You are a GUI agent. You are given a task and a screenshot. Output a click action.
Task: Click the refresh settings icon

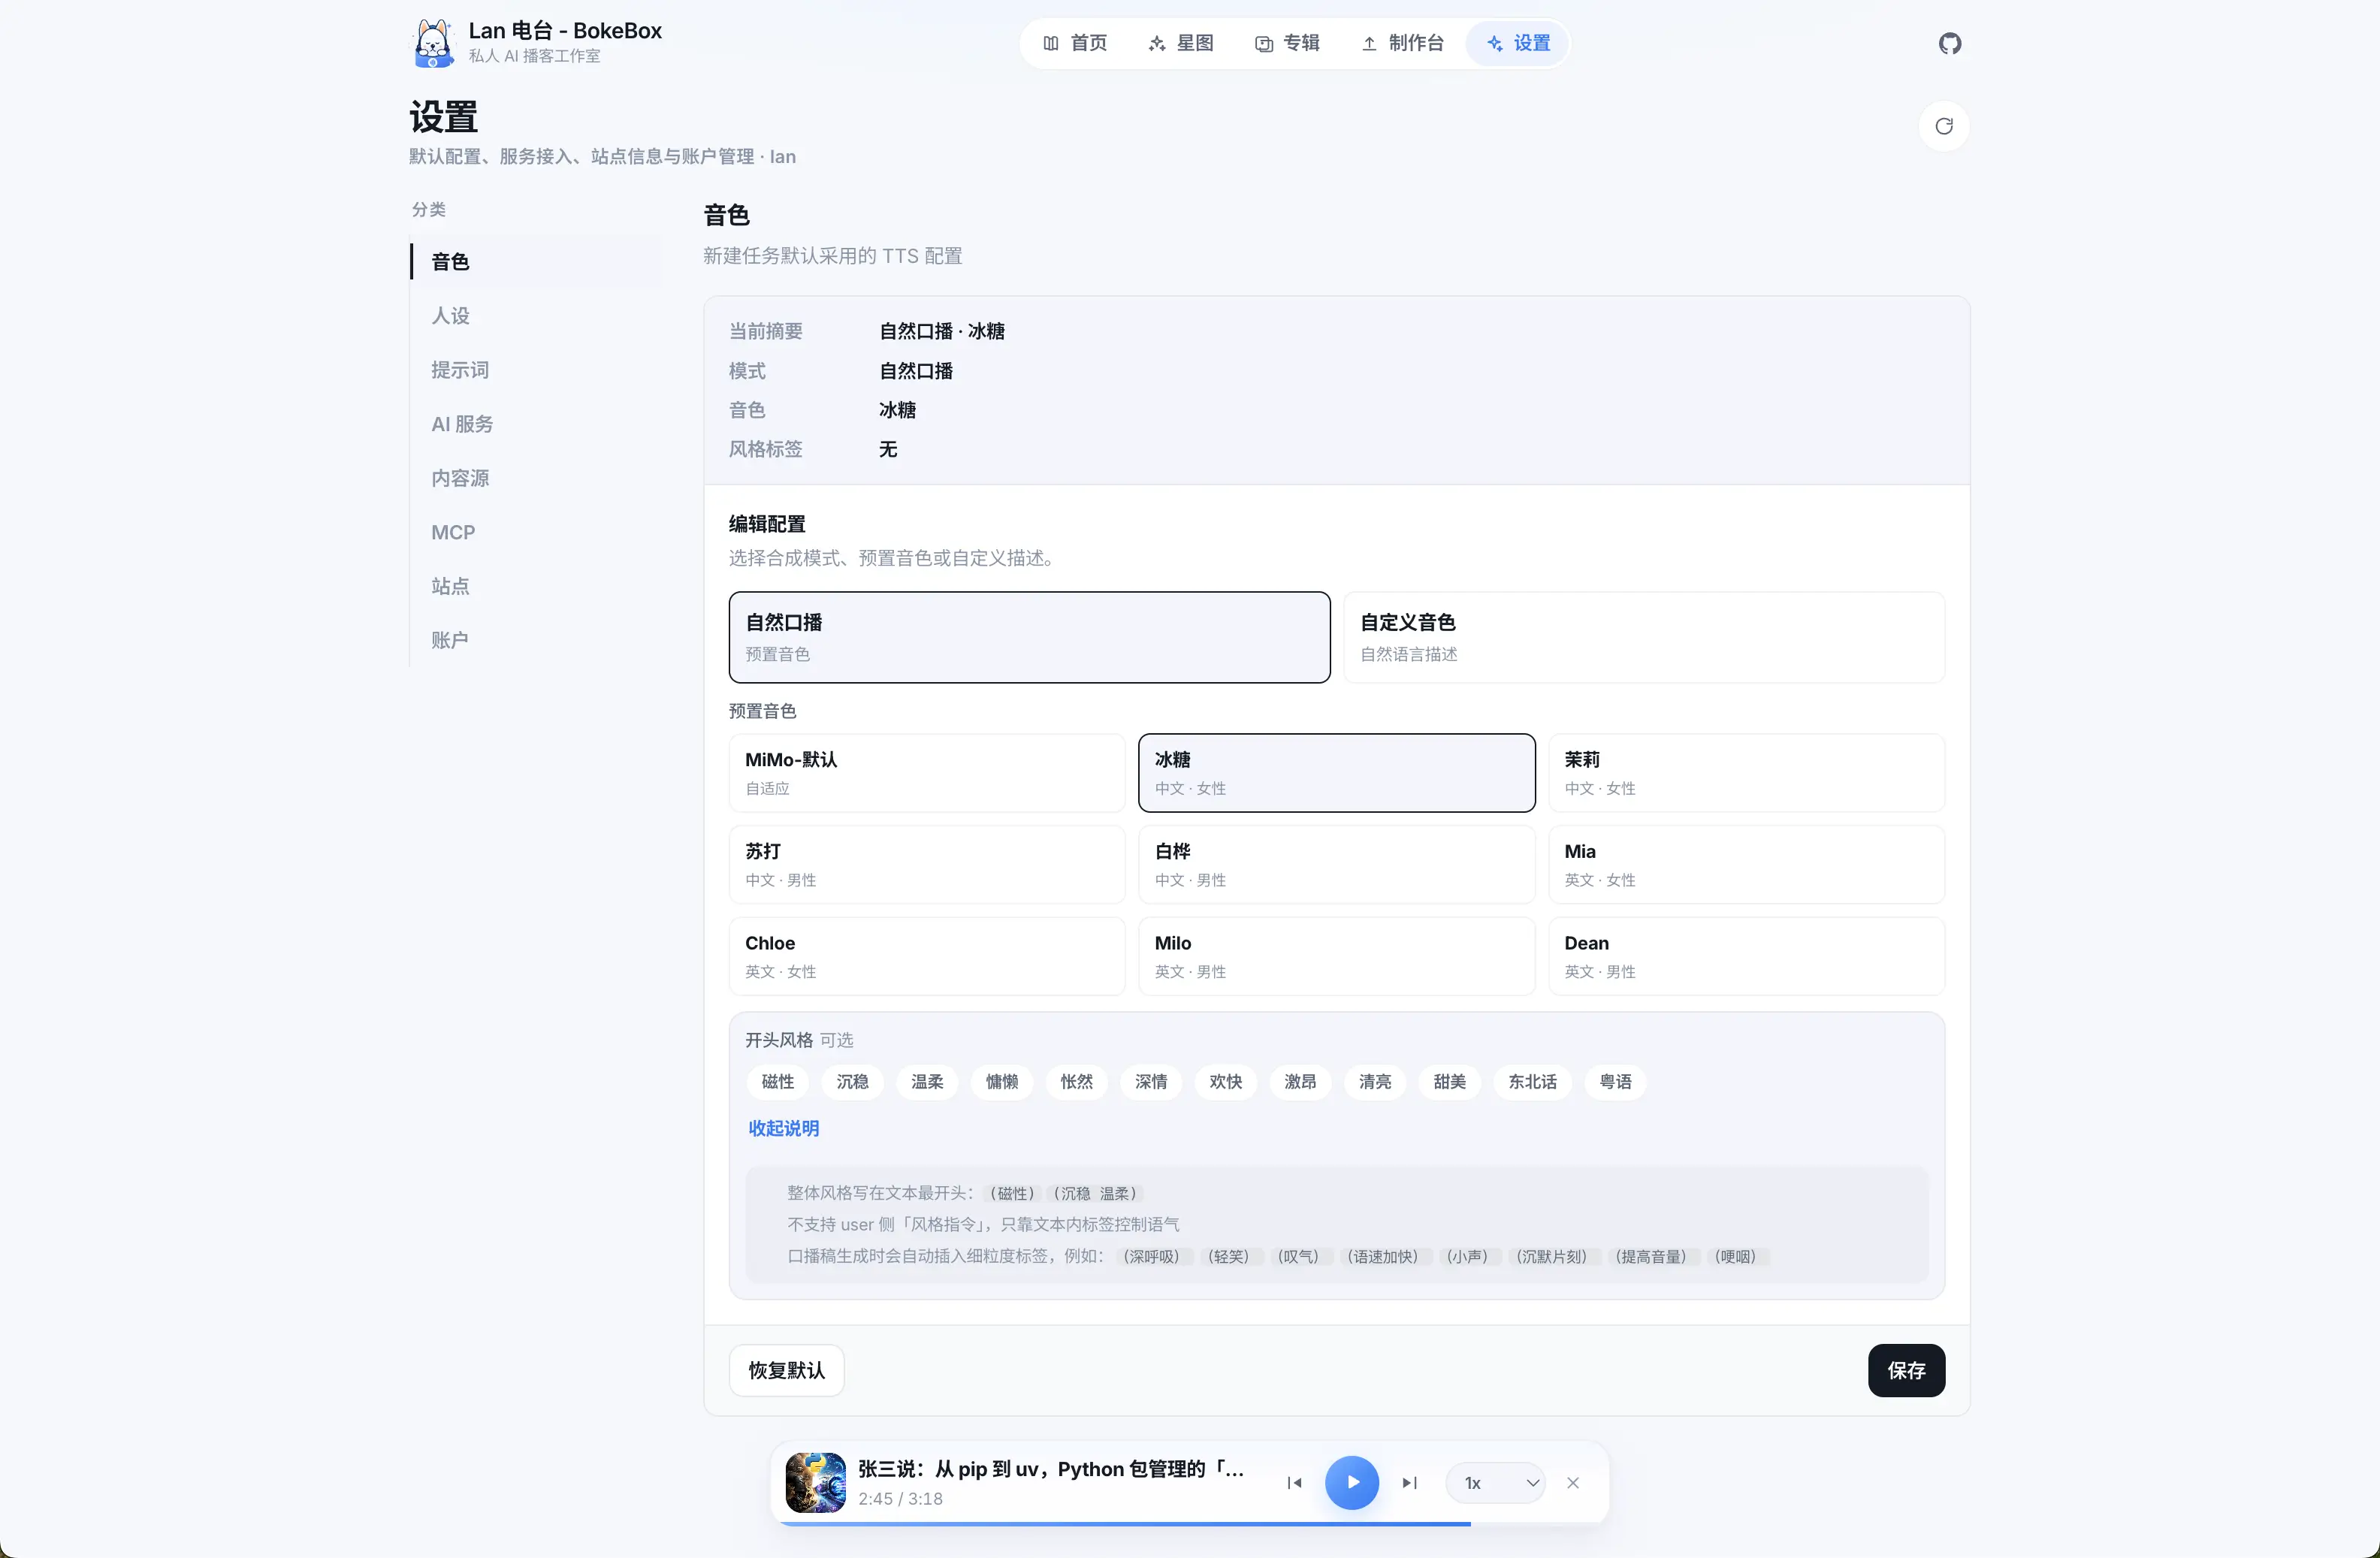pyautogui.click(x=1943, y=126)
